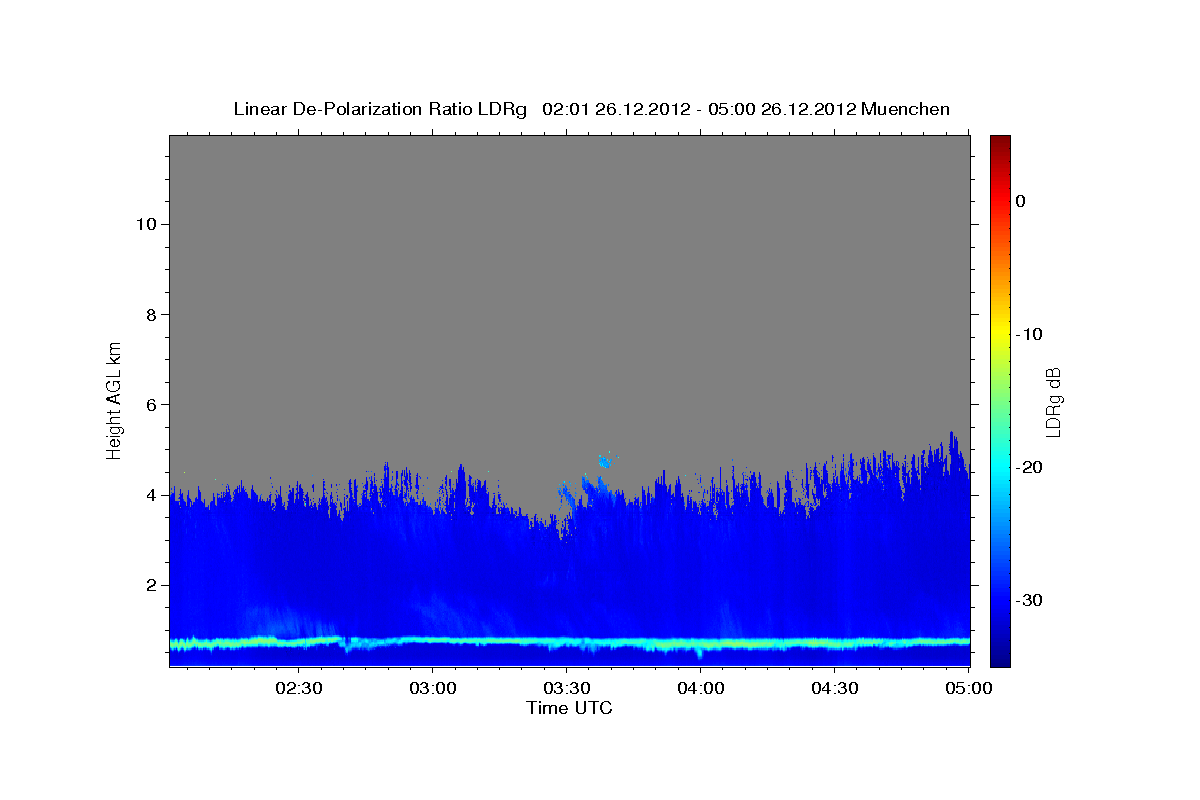Click the '02:01 26.12.2012' start time in title
Image resolution: width=1200 pixels, height=800 pixels.
pyautogui.click(x=615, y=109)
